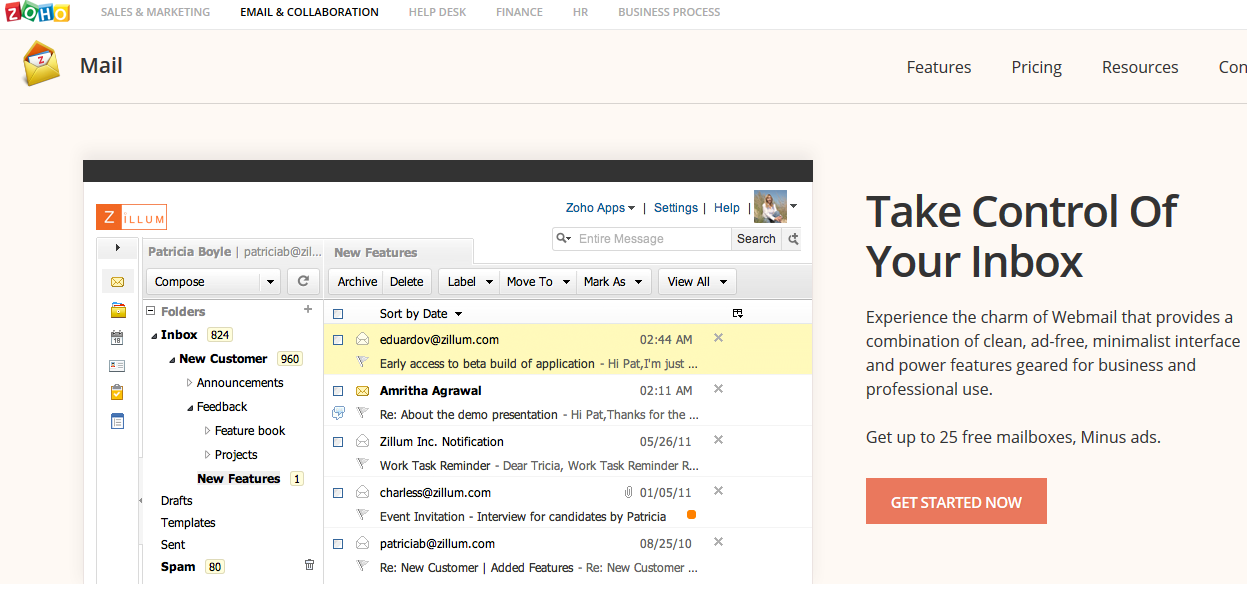Expand the Feature book folder
The width and height of the screenshot is (1247, 610).
208,431
